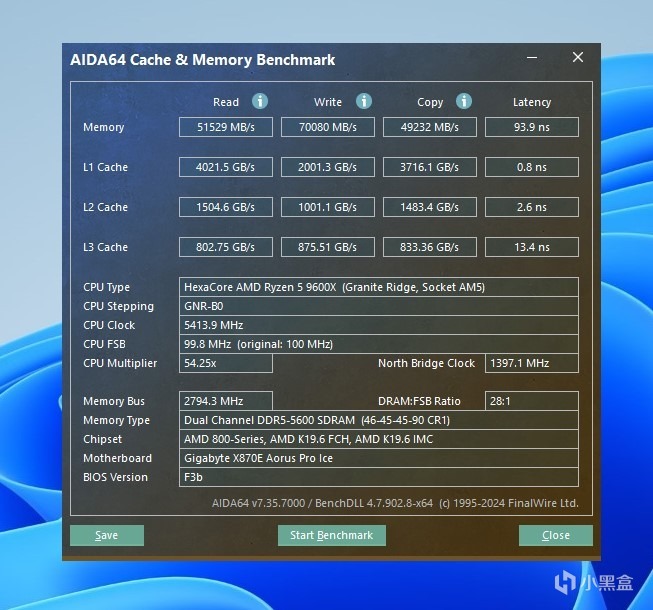Click the Motherboard label

tap(117, 458)
